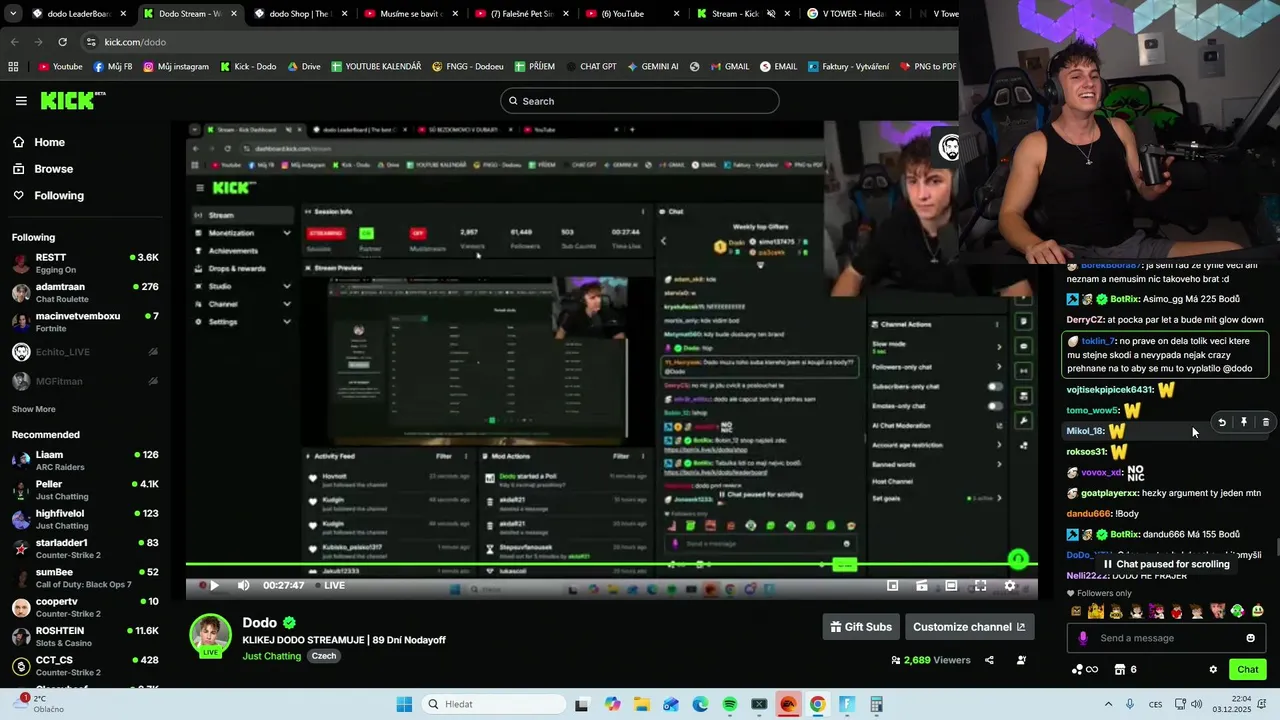Click the Gift Subs button
This screenshot has height=720, width=1280.
[861, 627]
